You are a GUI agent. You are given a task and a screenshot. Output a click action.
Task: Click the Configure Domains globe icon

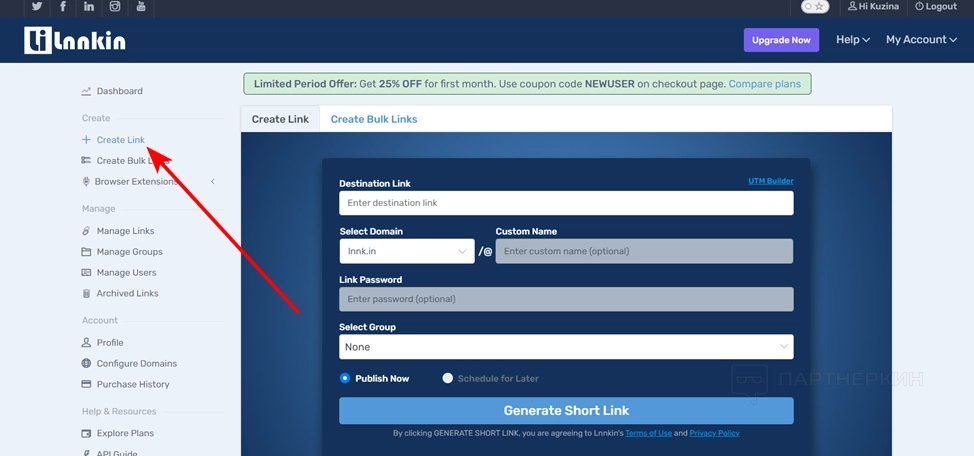(x=86, y=363)
